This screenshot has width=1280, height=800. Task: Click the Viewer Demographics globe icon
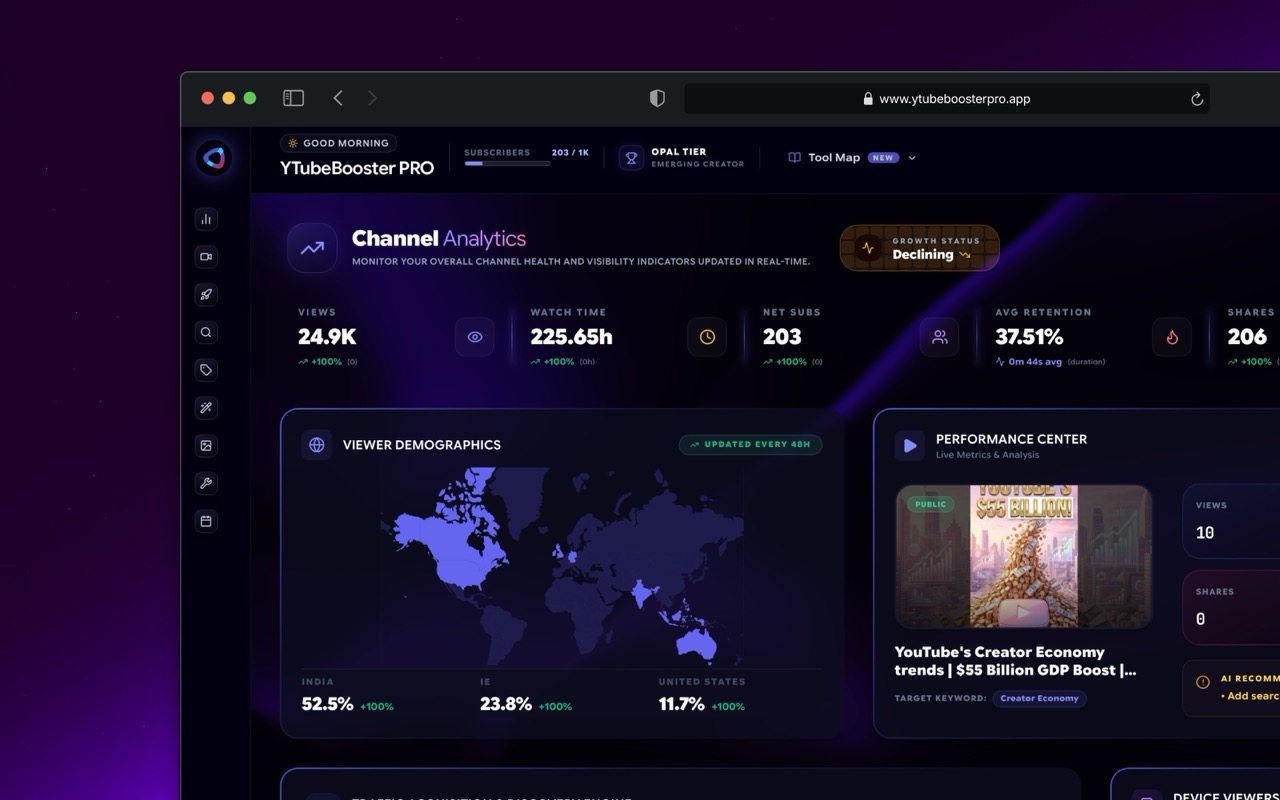pos(317,445)
